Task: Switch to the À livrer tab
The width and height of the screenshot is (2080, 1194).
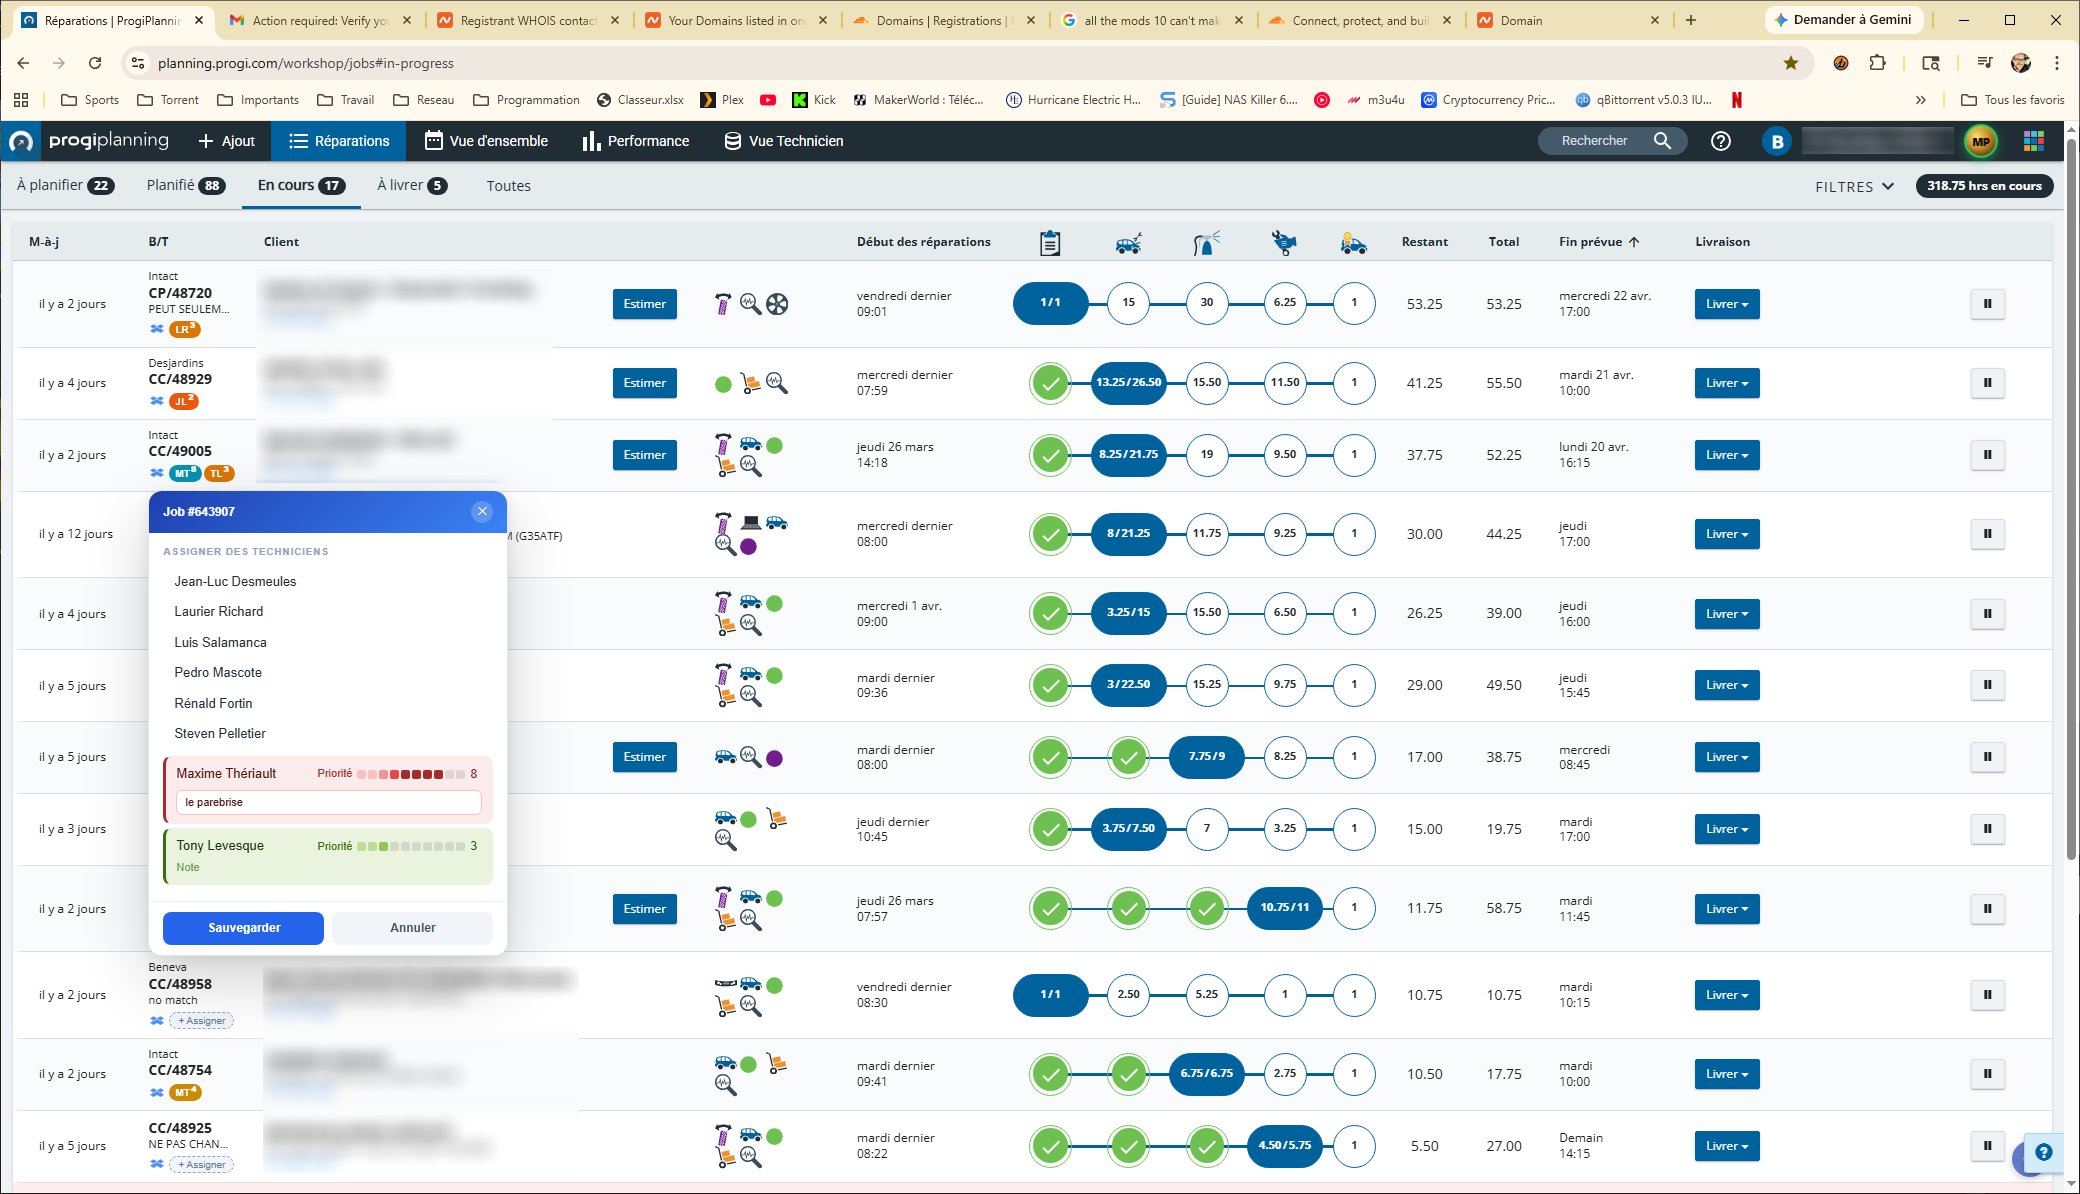Action: [411, 185]
